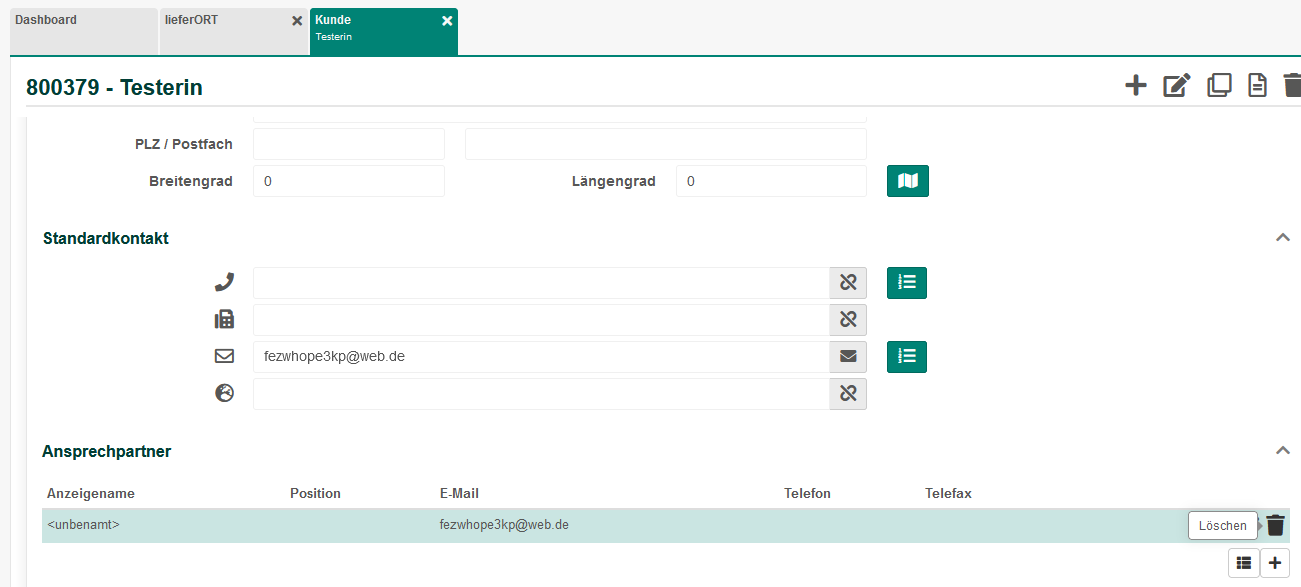The width and height of the screenshot is (1301, 587).
Task: Click into the Breitengrad input field
Action: [x=348, y=182]
